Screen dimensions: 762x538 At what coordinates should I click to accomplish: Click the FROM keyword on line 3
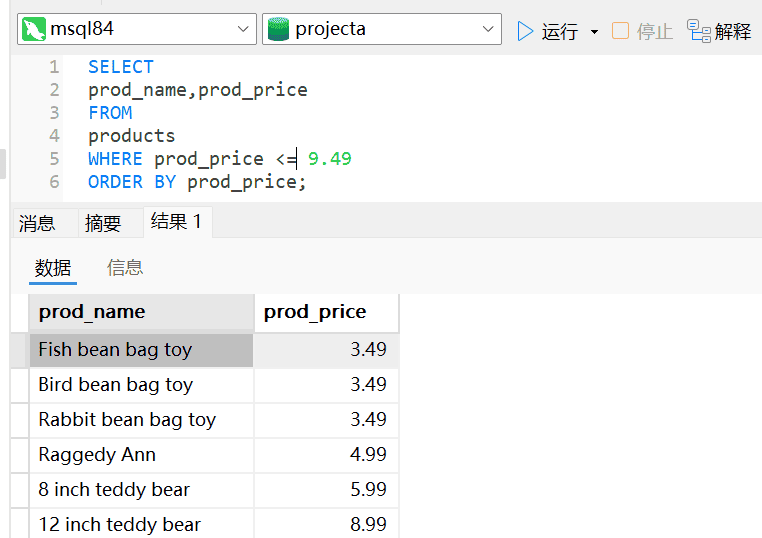[x=110, y=113]
